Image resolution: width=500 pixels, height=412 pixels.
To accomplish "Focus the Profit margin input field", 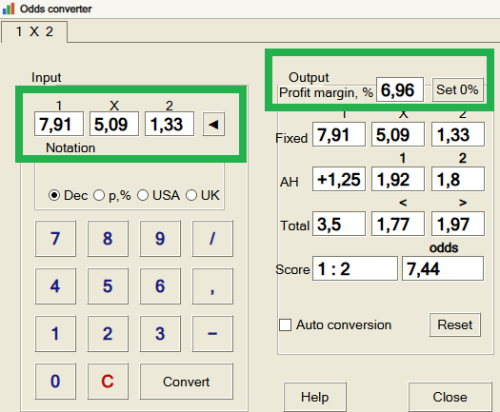I will (400, 90).
